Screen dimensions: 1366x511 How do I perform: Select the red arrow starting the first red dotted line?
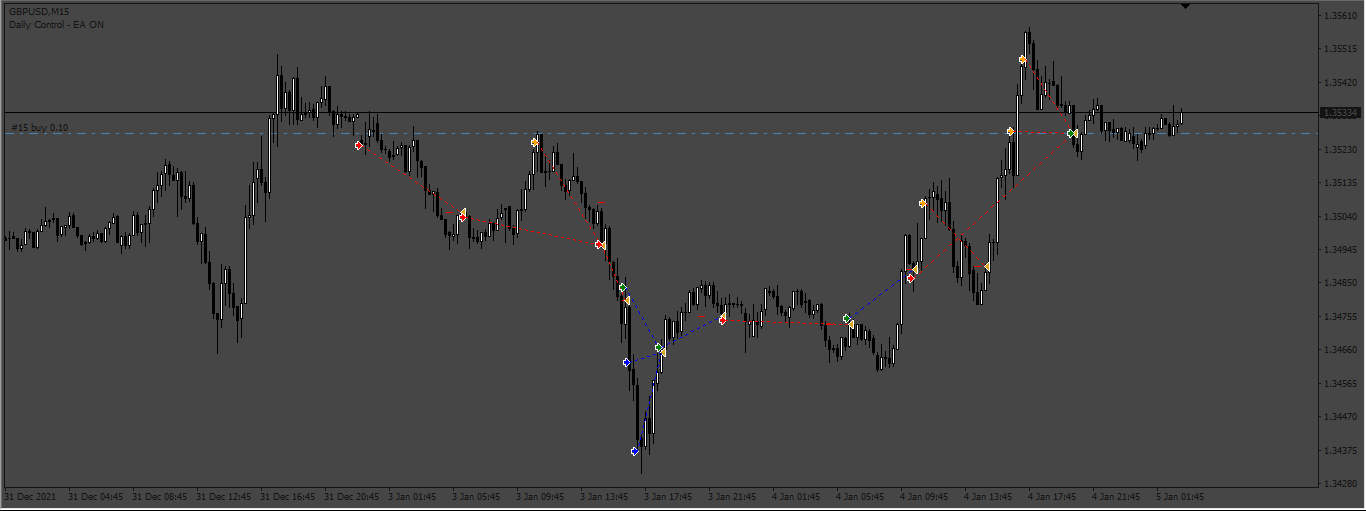click(x=358, y=145)
